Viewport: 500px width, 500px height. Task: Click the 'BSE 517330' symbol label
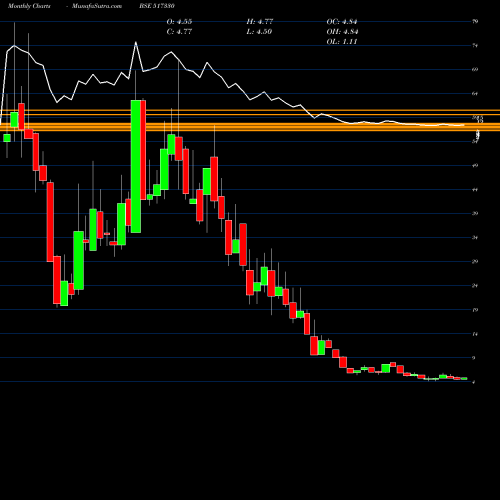click(157, 6)
